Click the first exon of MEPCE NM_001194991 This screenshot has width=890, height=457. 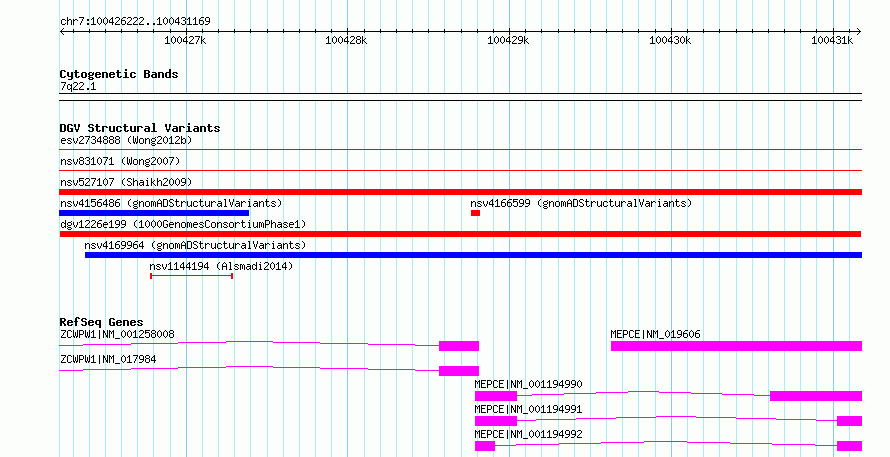coord(496,421)
